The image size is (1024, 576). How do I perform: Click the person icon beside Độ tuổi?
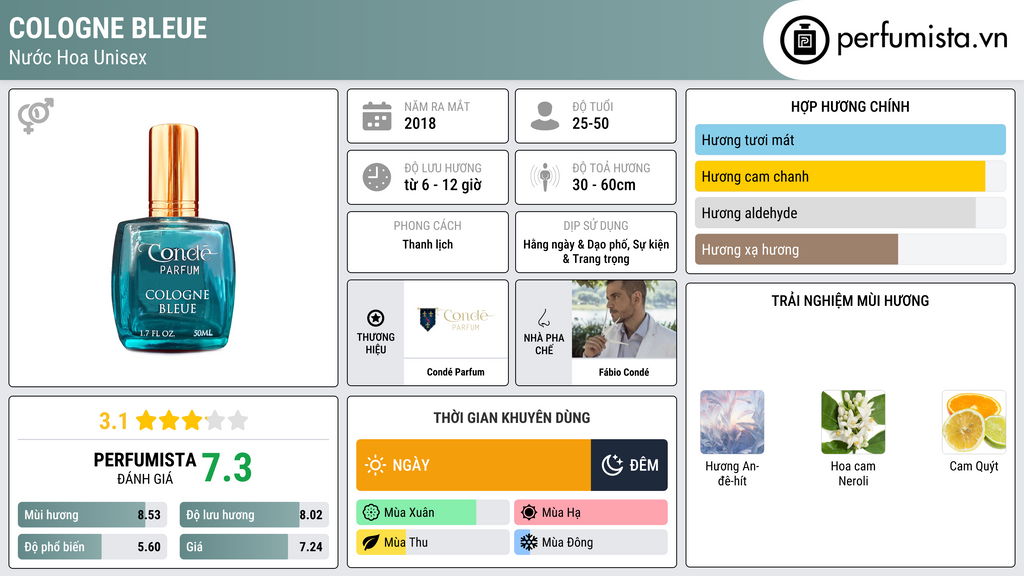coord(545,116)
